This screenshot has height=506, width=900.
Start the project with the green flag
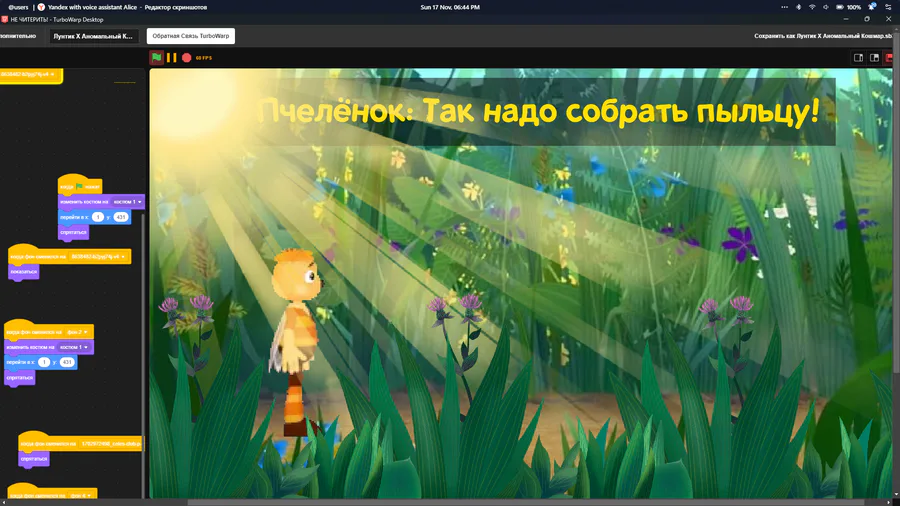[156, 57]
